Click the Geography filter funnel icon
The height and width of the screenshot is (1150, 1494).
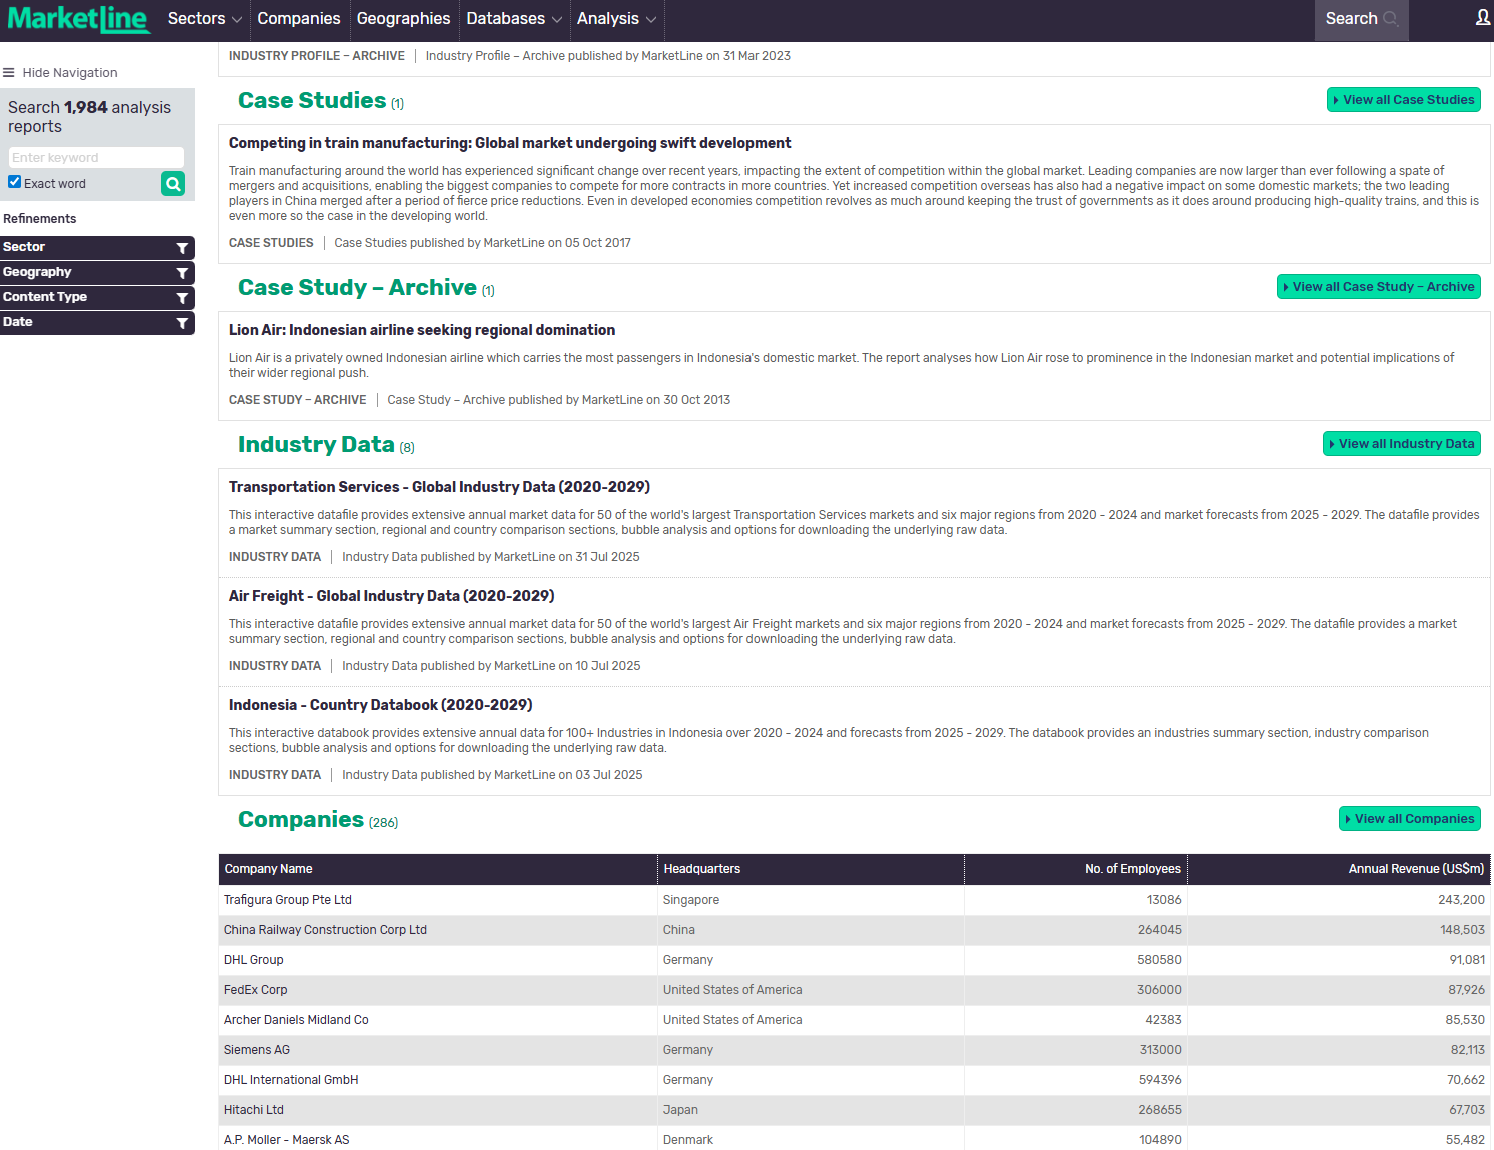pos(182,273)
